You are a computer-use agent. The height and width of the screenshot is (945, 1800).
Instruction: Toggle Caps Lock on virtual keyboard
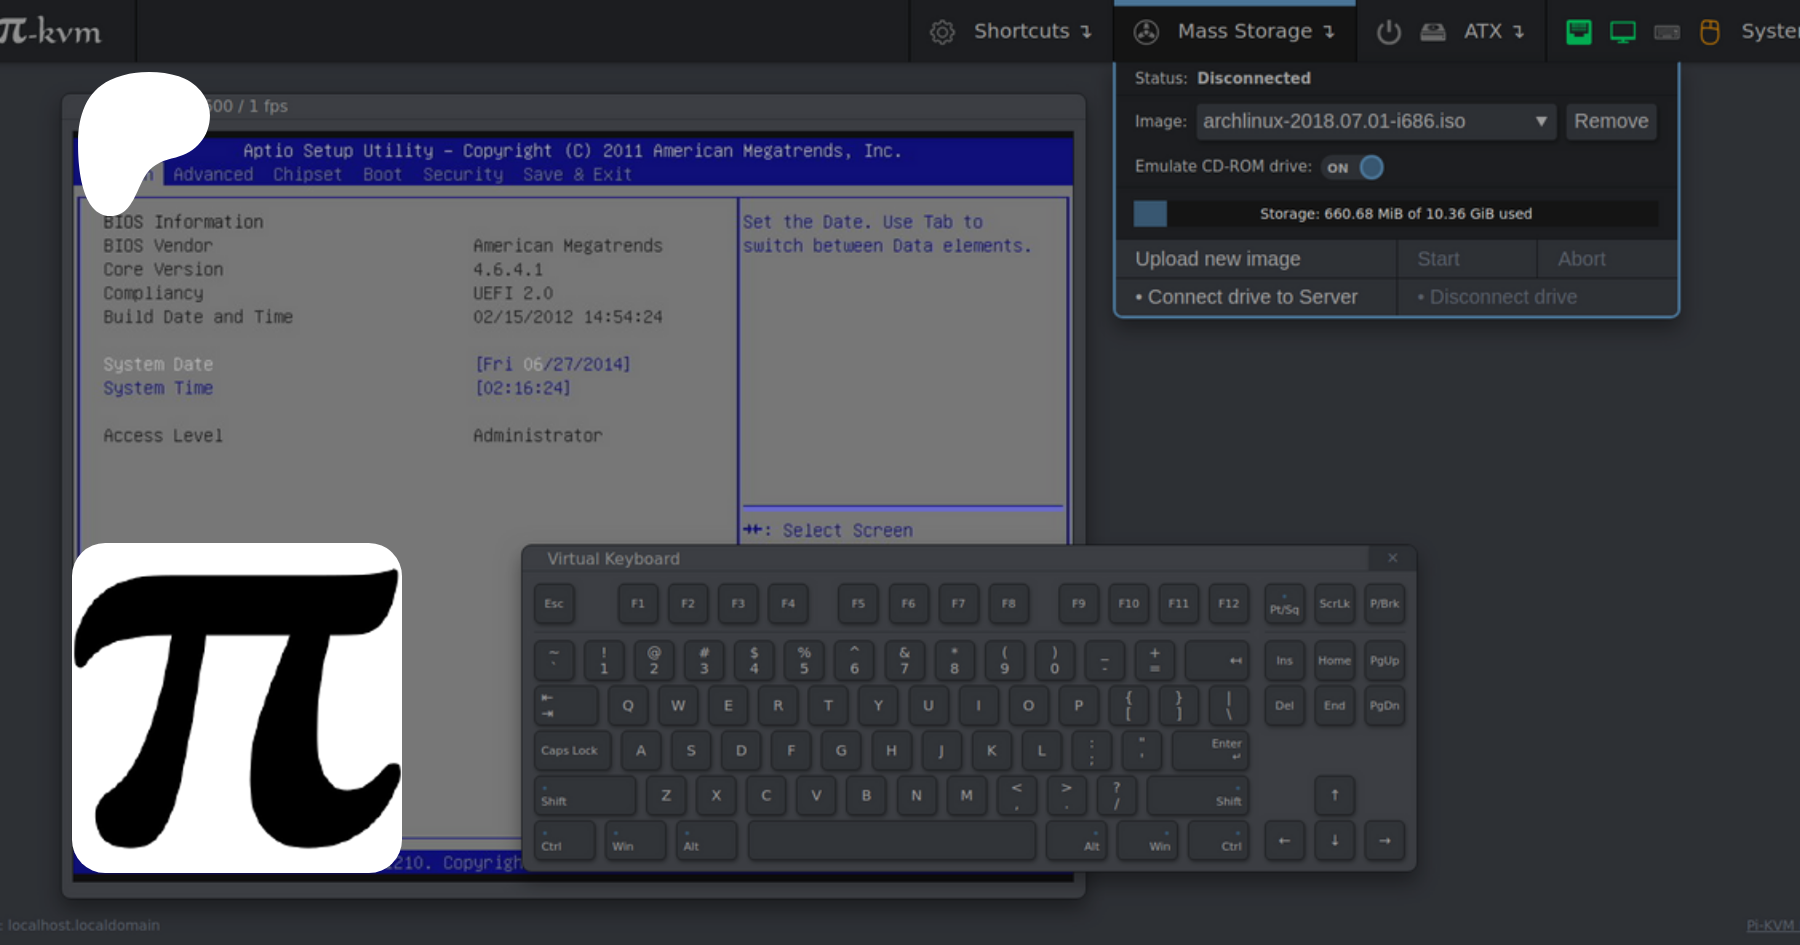click(570, 750)
